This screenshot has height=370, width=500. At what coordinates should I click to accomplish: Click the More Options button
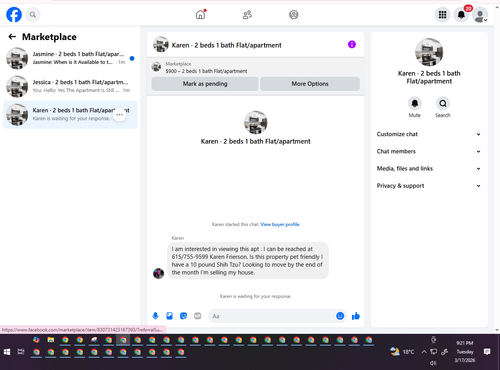(310, 84)
